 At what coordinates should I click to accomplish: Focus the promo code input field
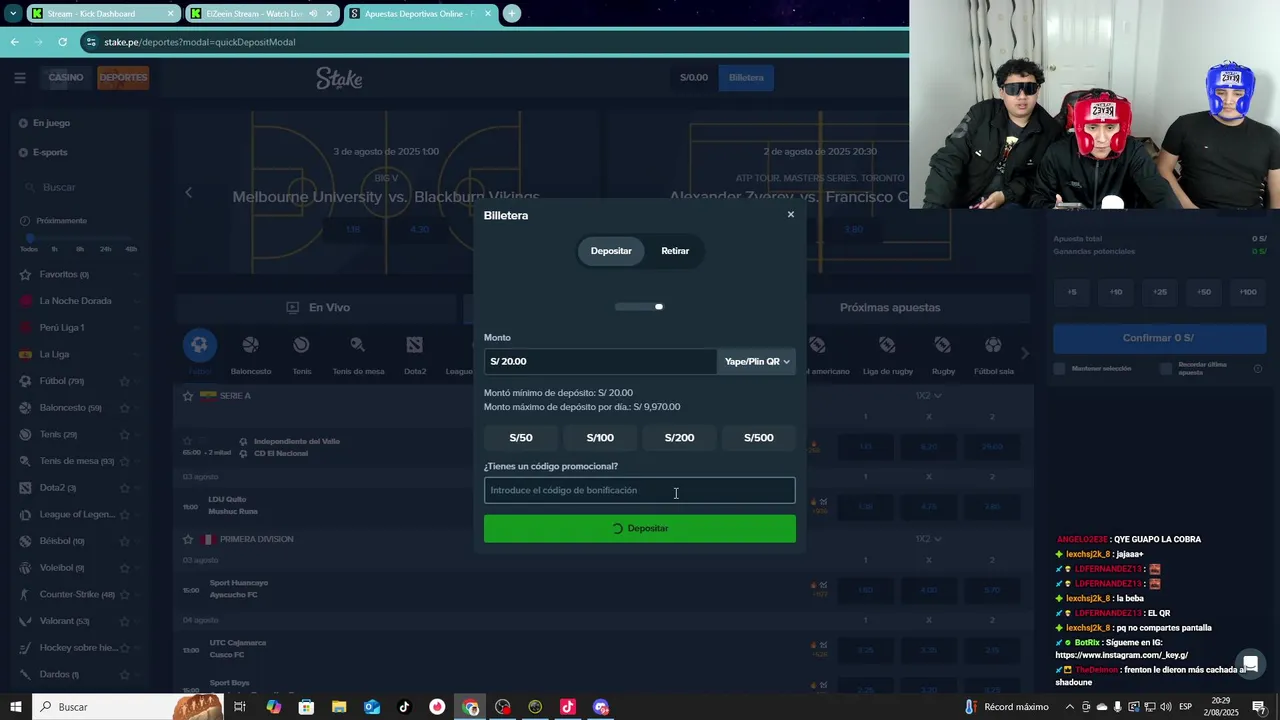[x=640, y=490]
